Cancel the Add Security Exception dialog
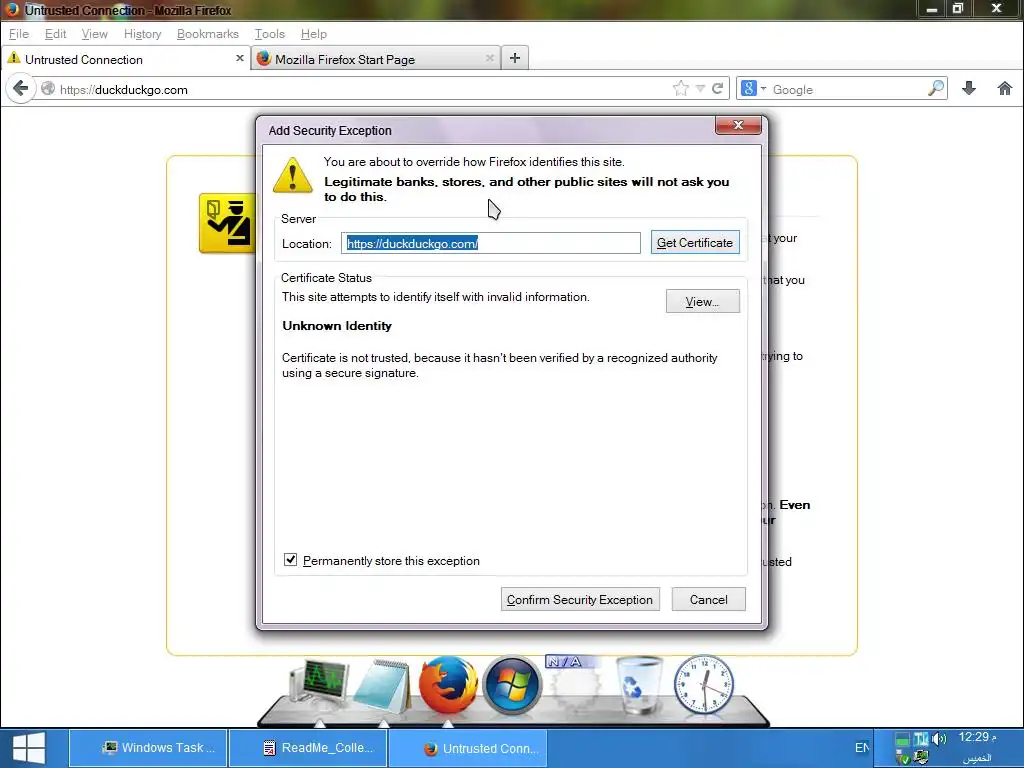Screen dimensions: 1024x768 (x=709, y=599)
